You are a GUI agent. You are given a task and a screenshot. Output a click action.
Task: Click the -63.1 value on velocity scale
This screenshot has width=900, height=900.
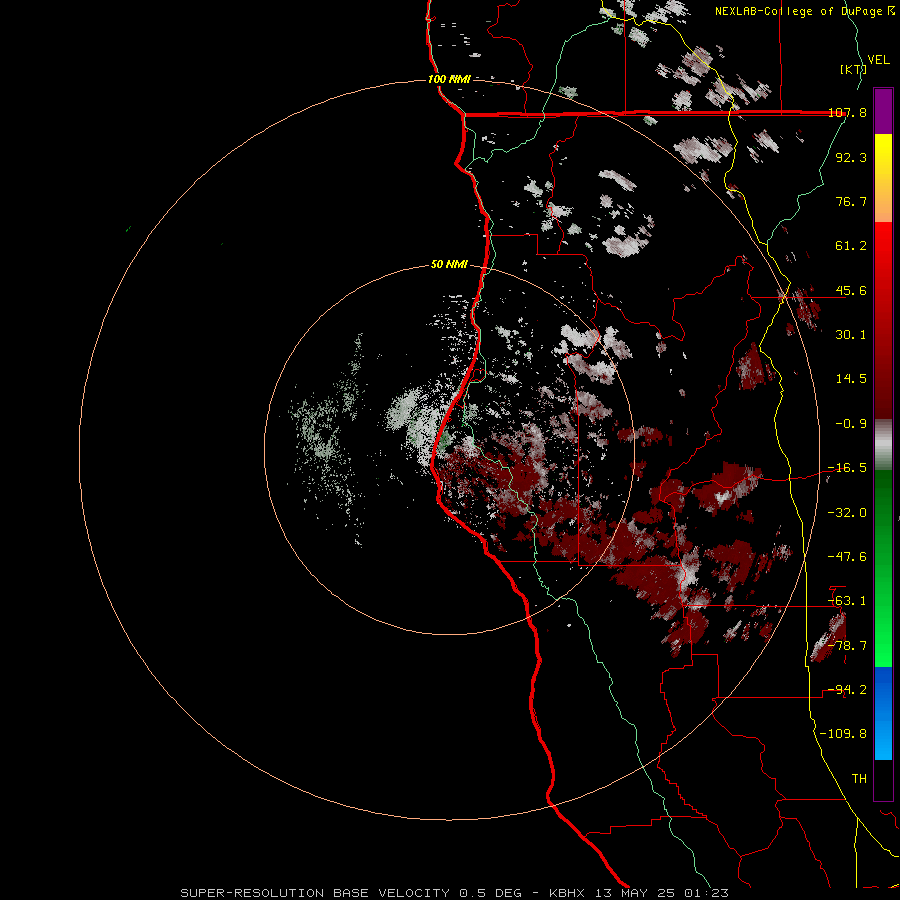847,601
